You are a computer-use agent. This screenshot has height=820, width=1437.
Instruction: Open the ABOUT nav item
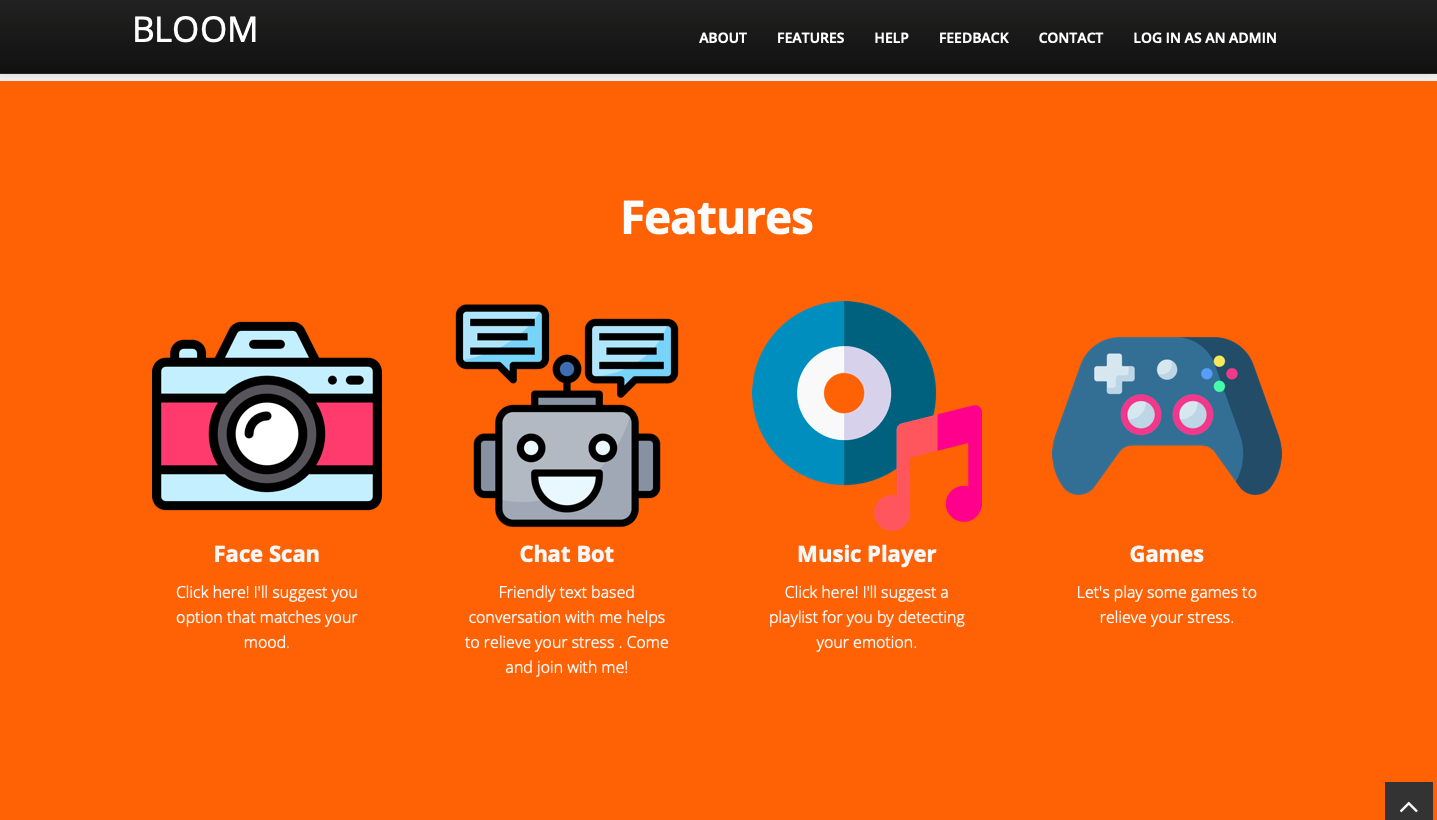point(723,38)
